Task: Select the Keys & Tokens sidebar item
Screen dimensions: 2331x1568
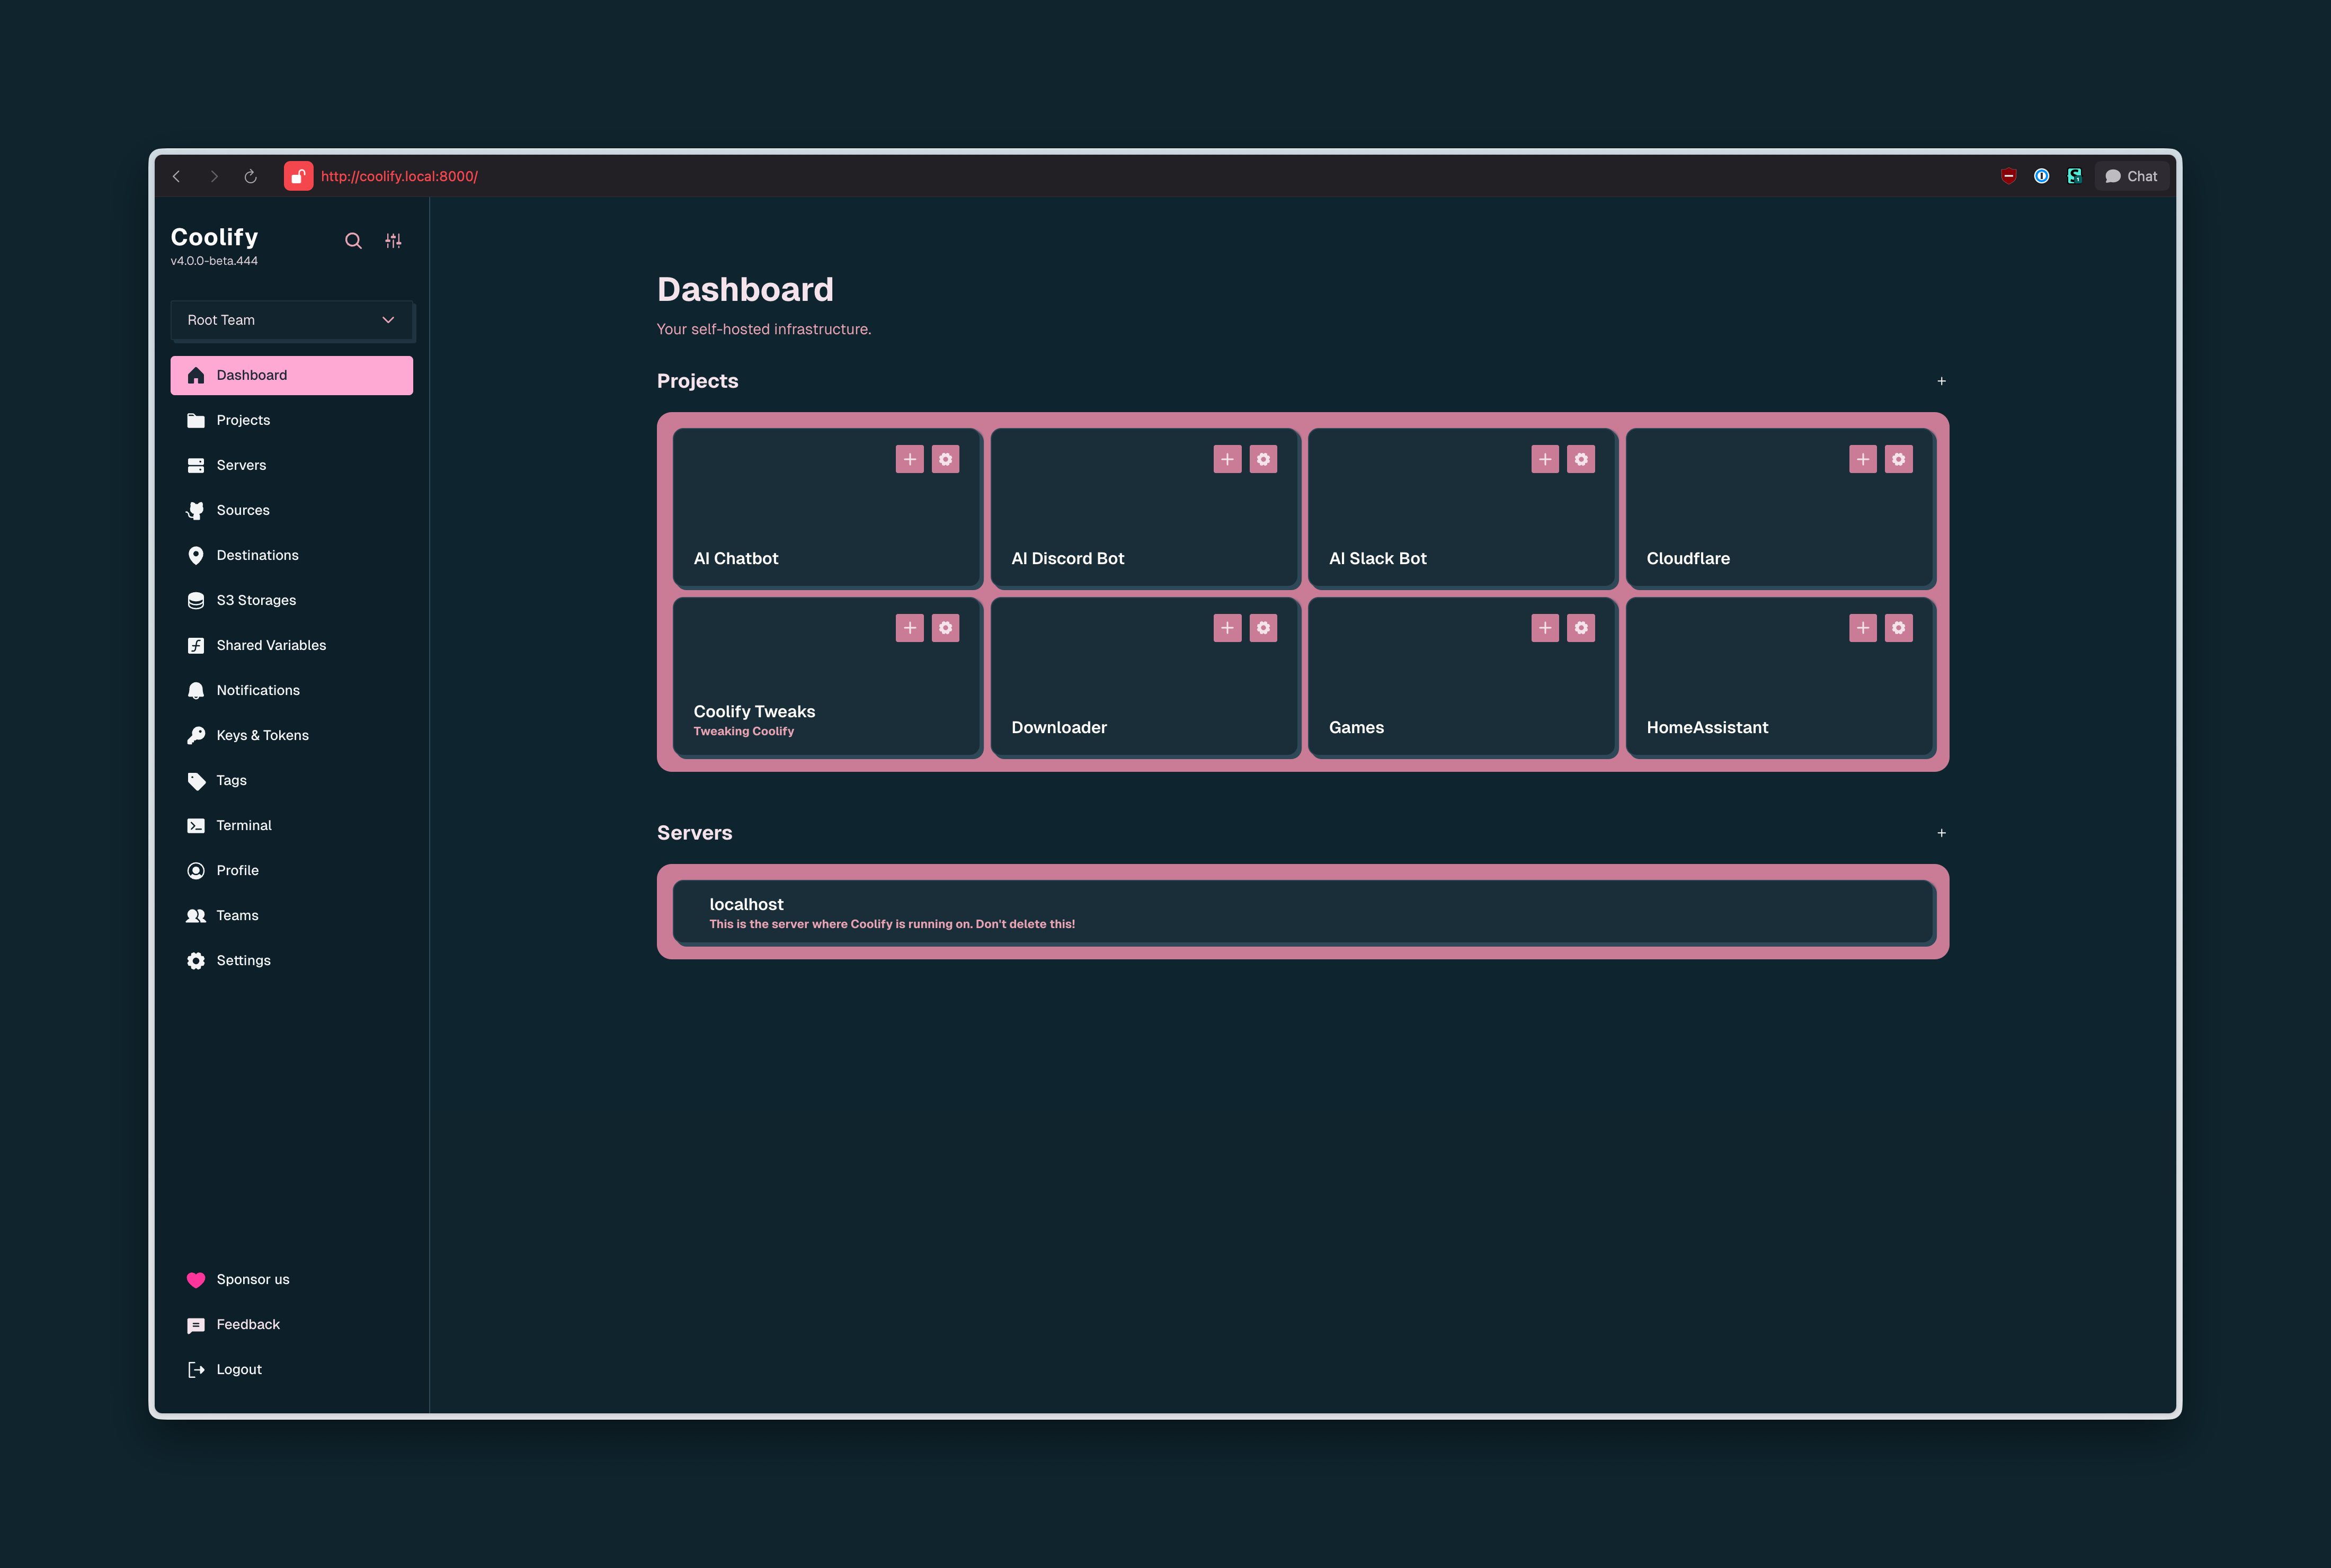Action: (x=262, y=735)
